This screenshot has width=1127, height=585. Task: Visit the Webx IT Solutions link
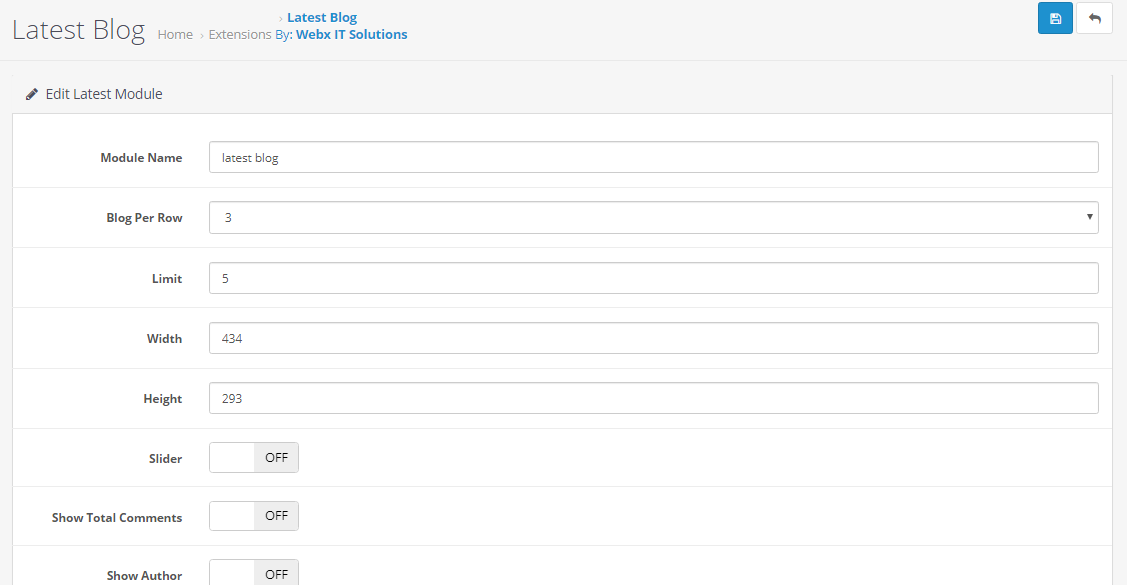coord(351,34)
